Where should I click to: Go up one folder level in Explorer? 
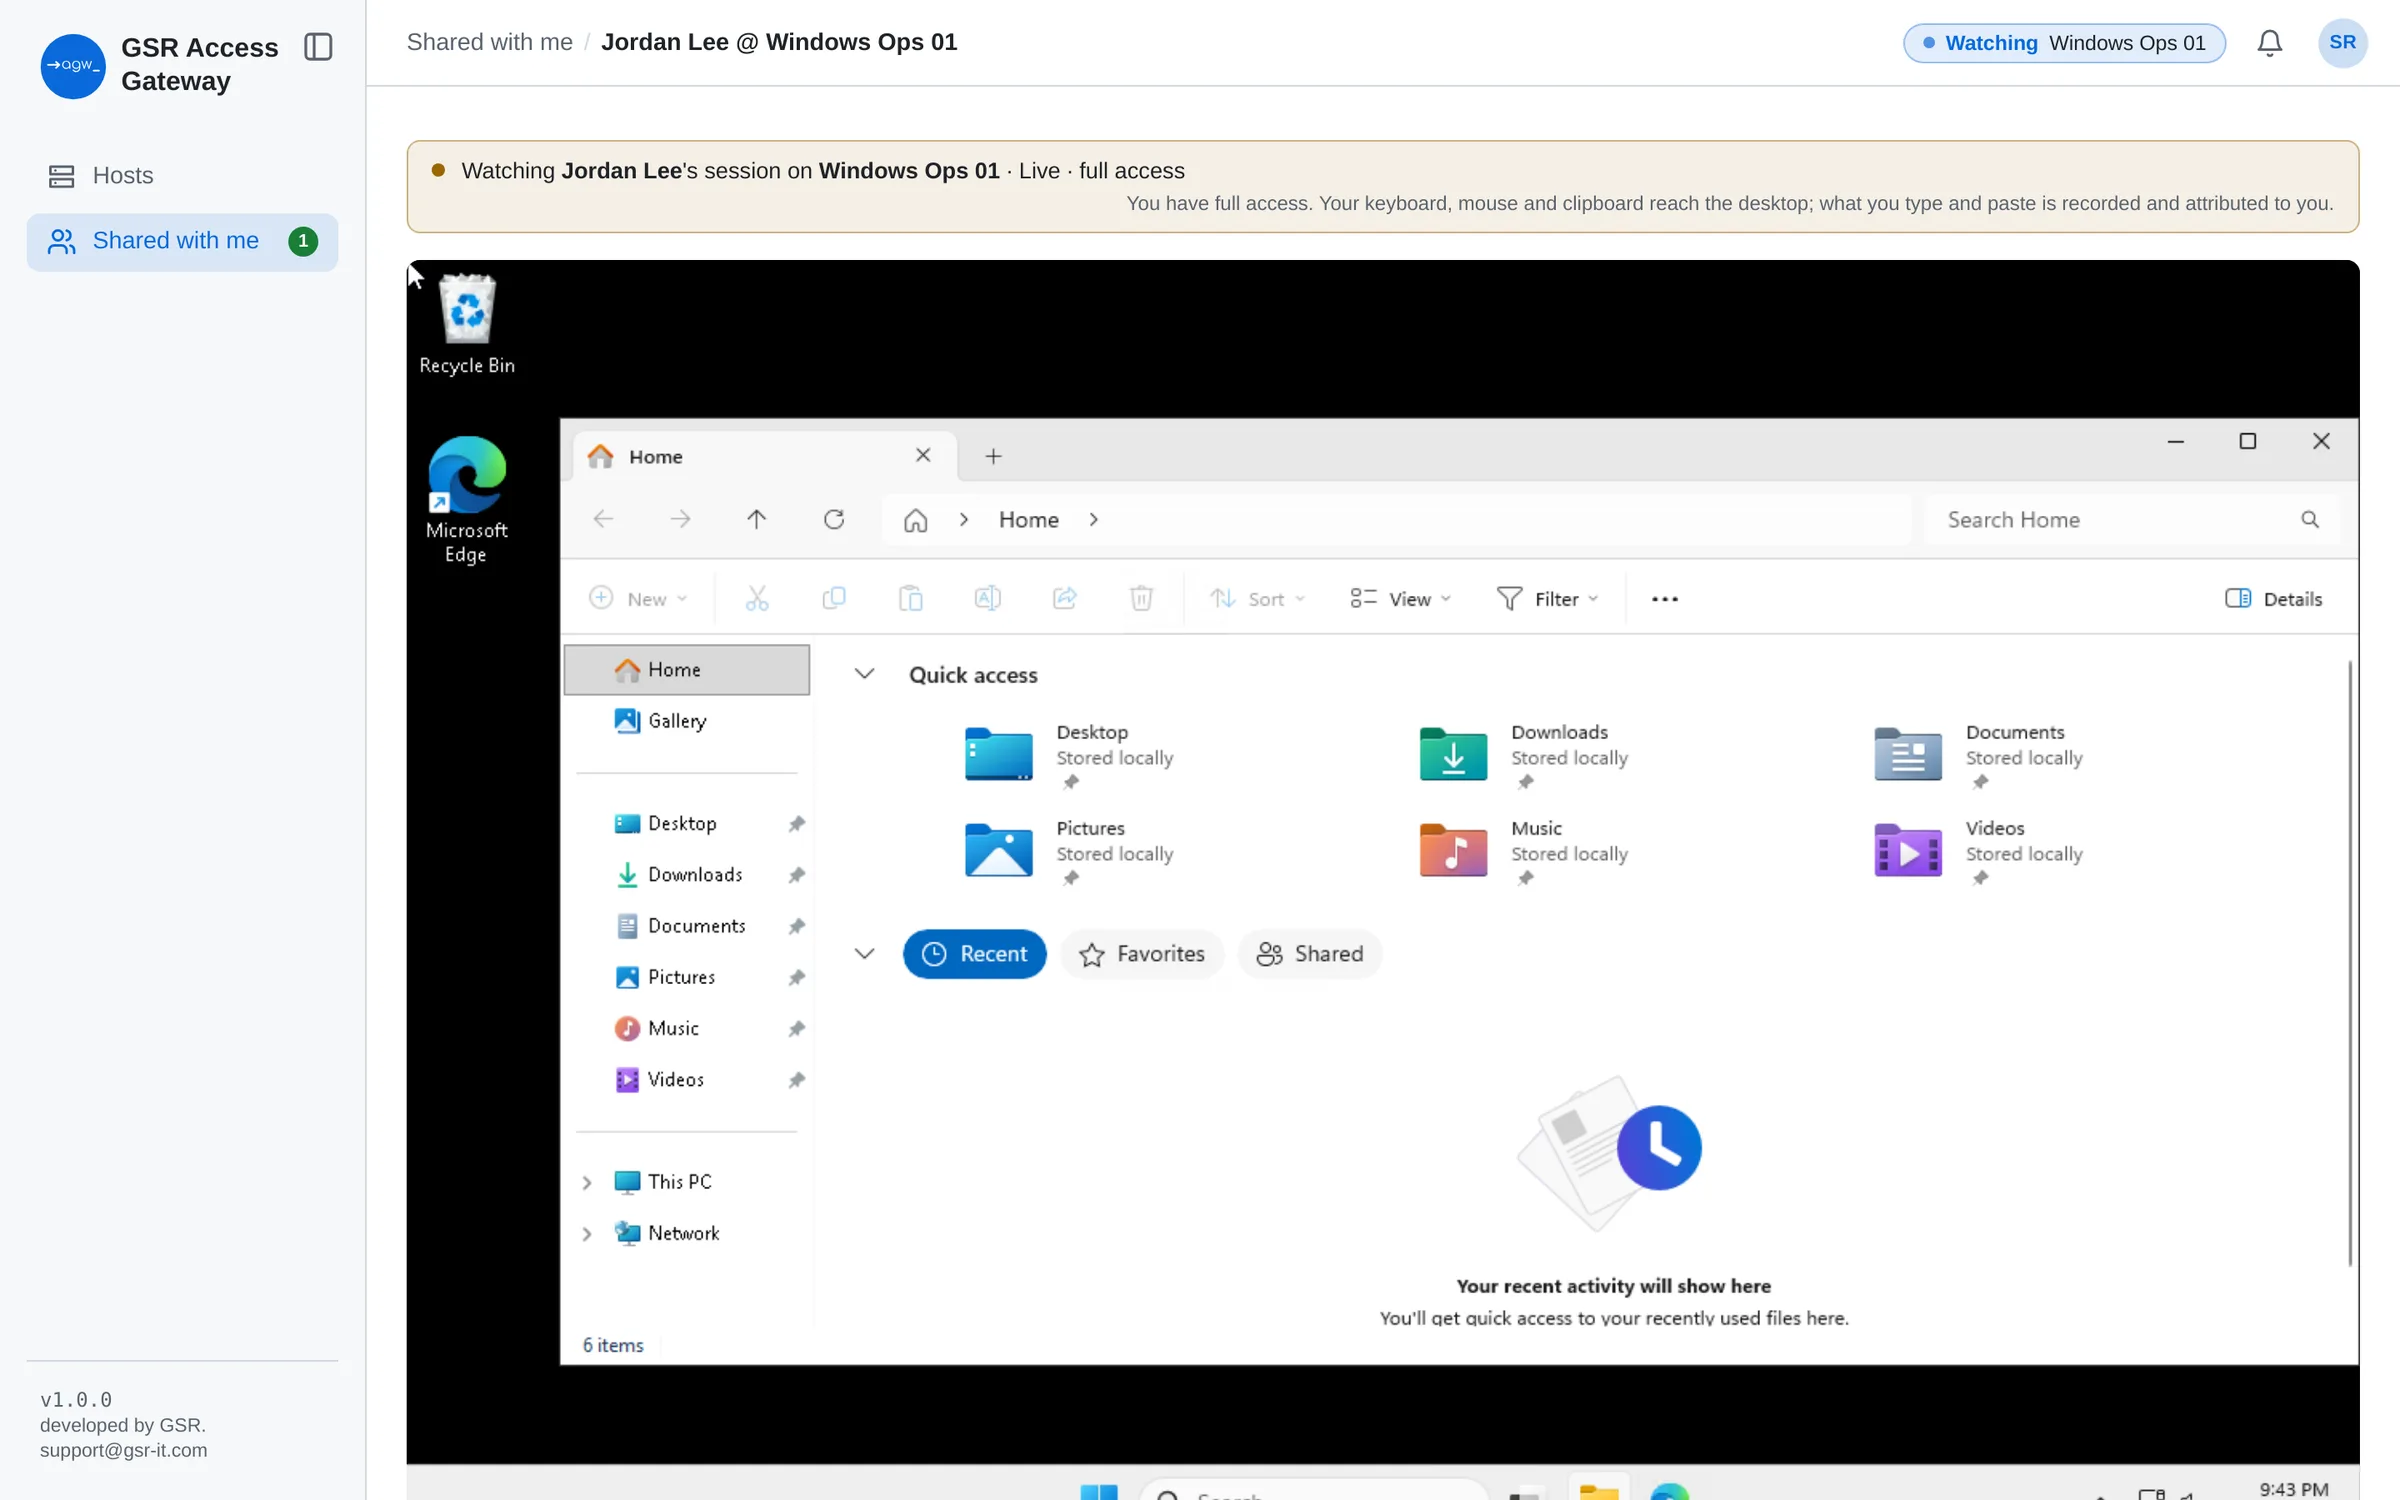[x=757, y=519]
